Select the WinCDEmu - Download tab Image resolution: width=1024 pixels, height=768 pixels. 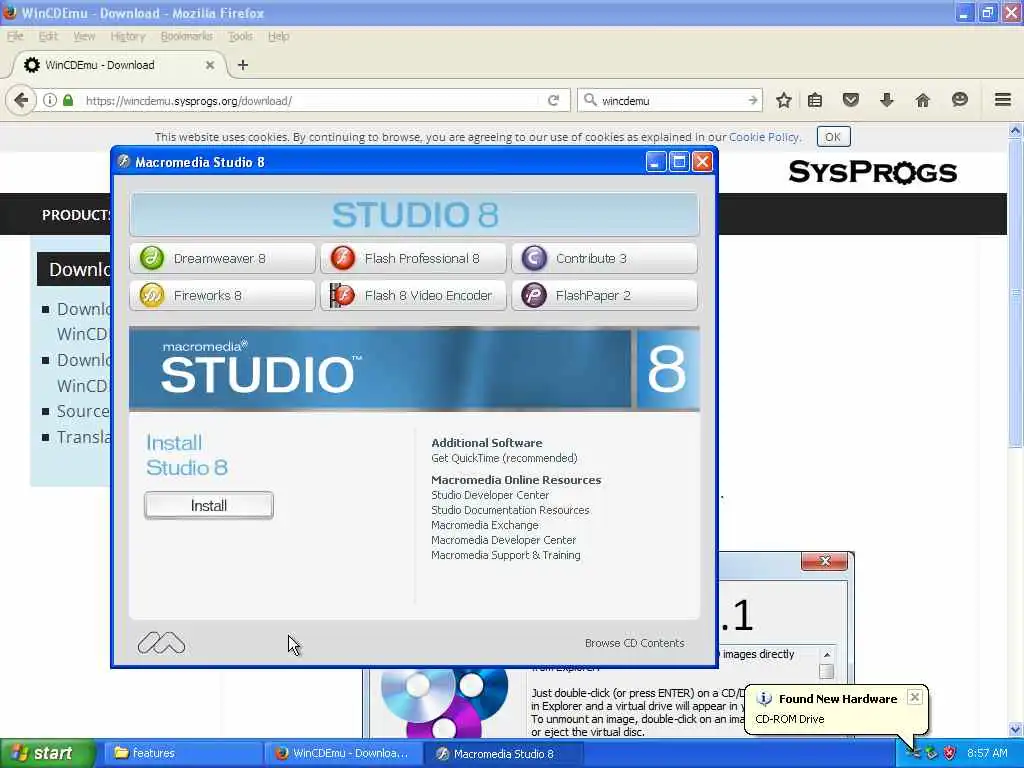tap(118, 65)
